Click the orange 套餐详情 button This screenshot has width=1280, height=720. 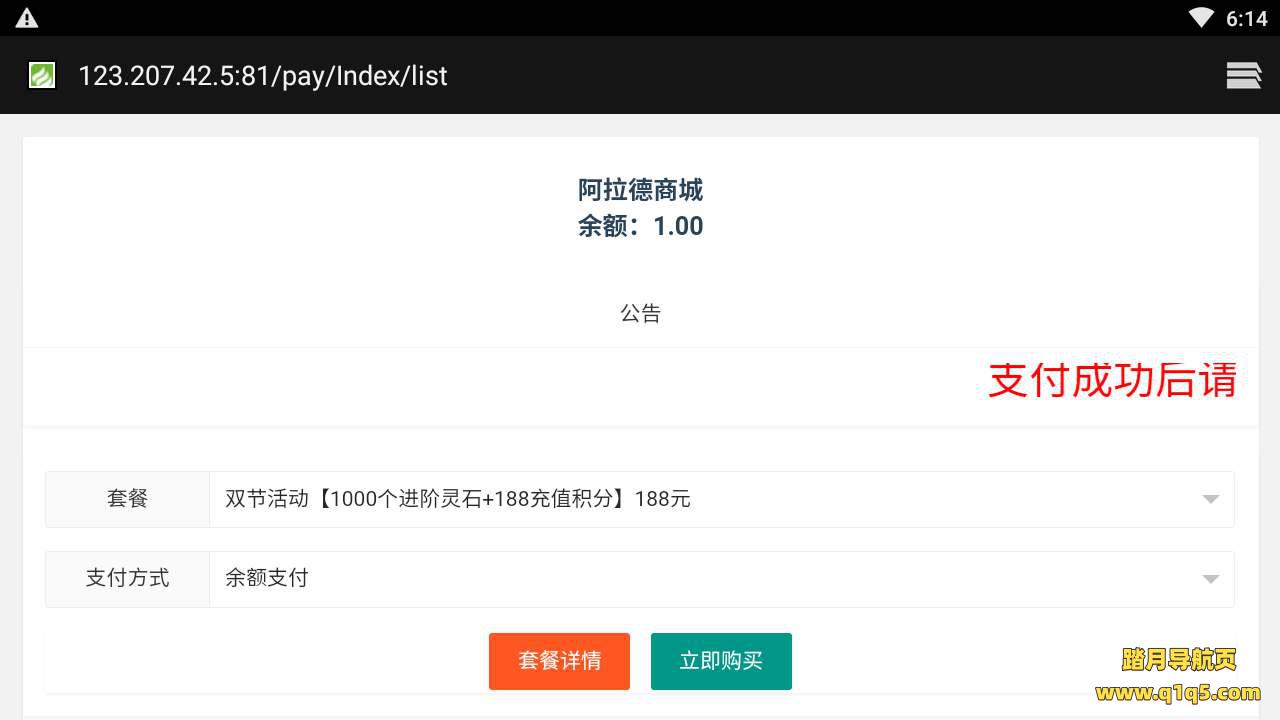[559, 661]
